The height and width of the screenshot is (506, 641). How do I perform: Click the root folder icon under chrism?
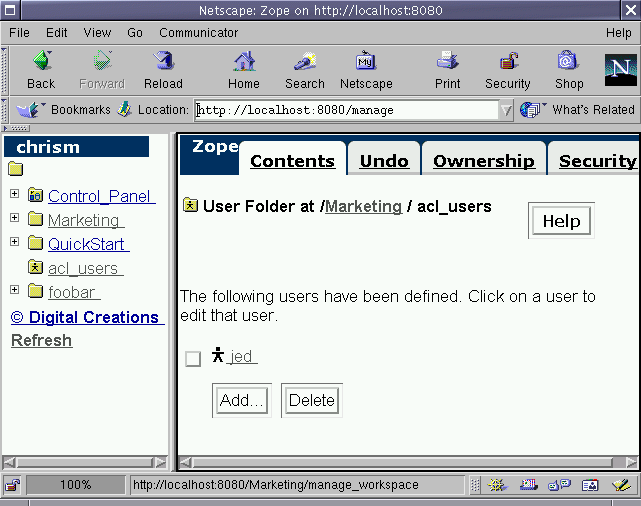click(x=16, y=169)
